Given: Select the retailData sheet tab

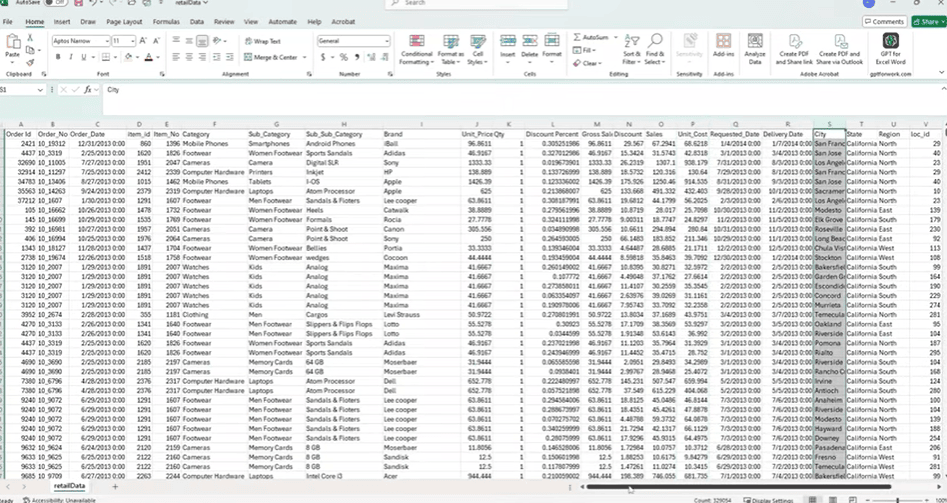Looking at the screenshot, I should click(69, 486).
